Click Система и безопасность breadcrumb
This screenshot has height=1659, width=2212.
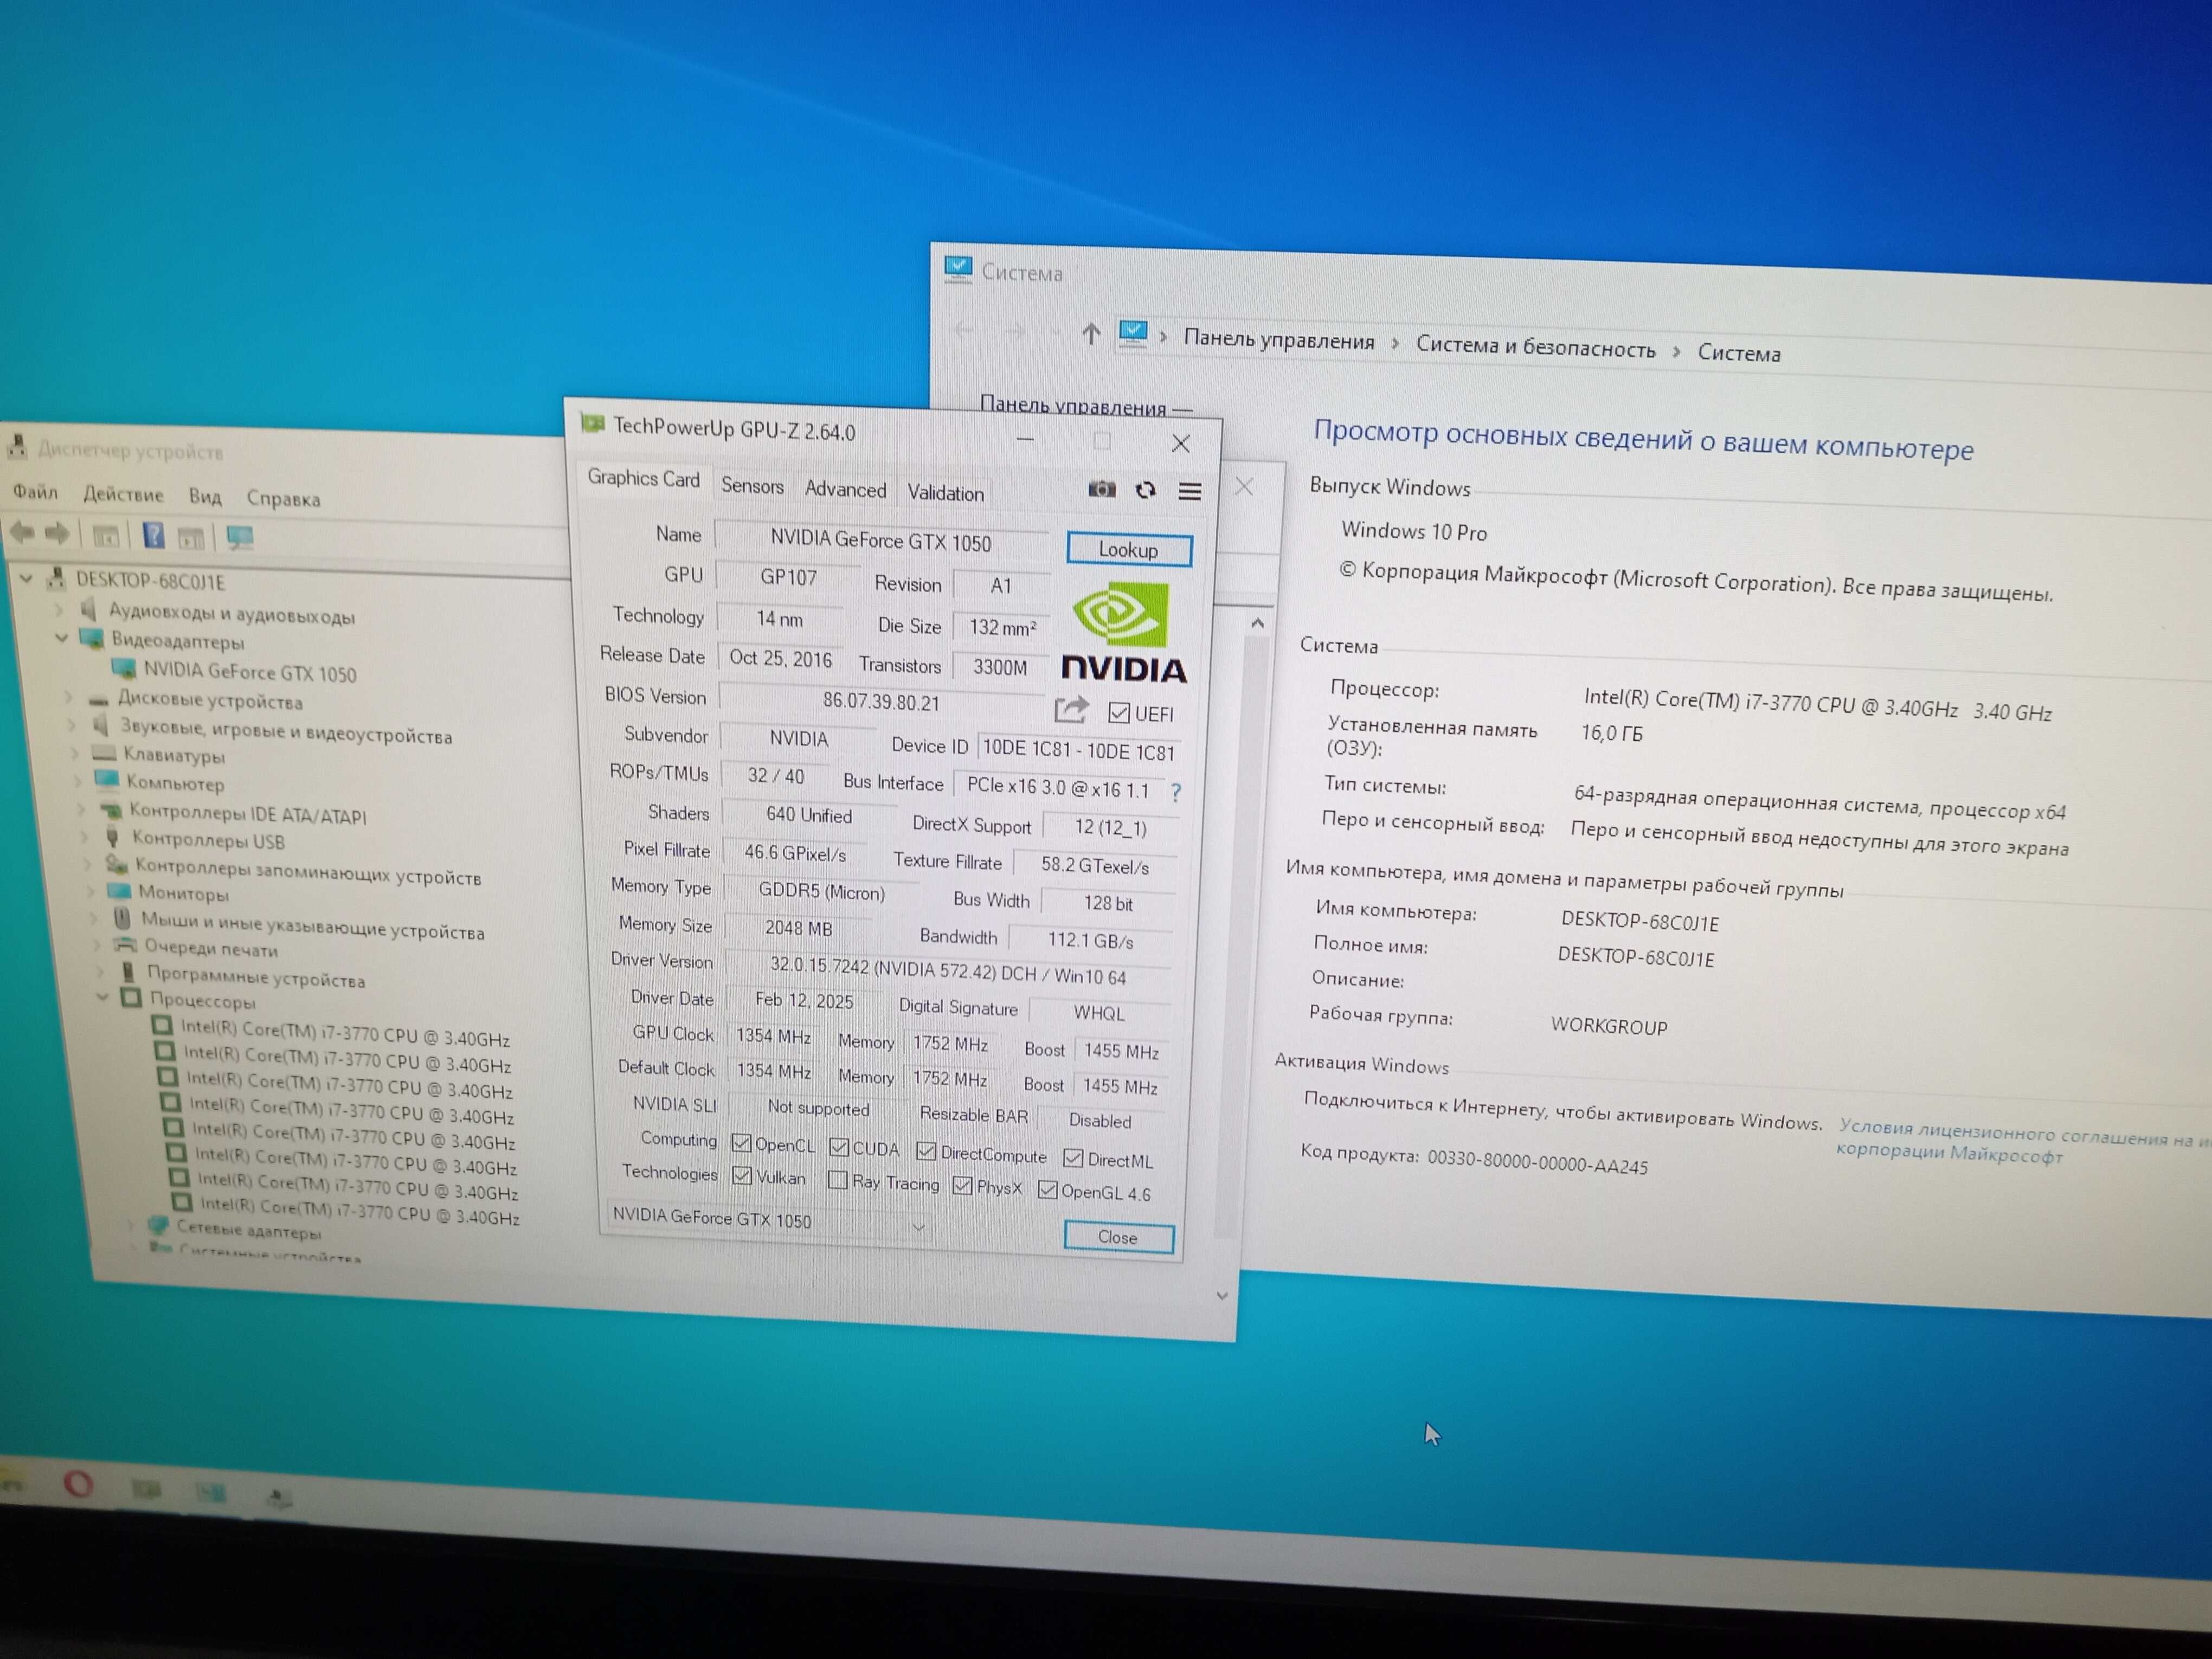(x=1535, y=347)
